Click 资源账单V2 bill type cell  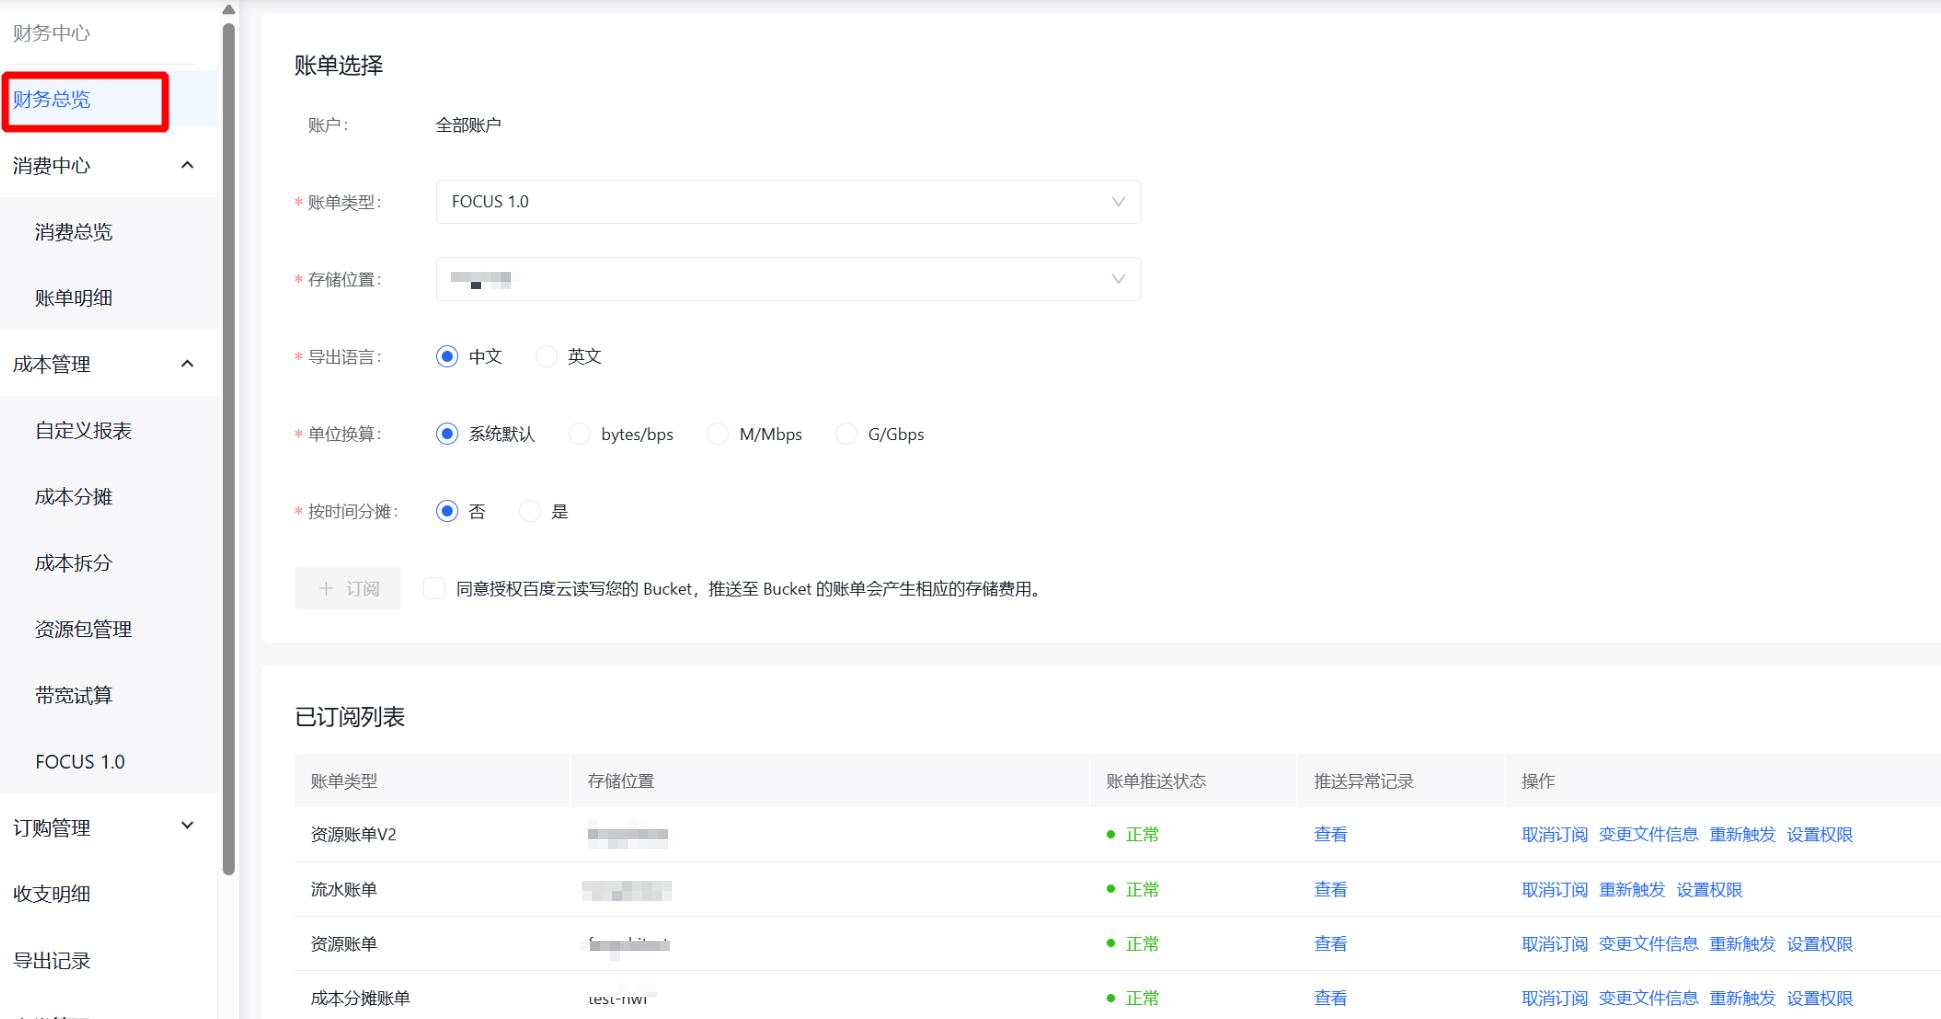coord(353,834)
